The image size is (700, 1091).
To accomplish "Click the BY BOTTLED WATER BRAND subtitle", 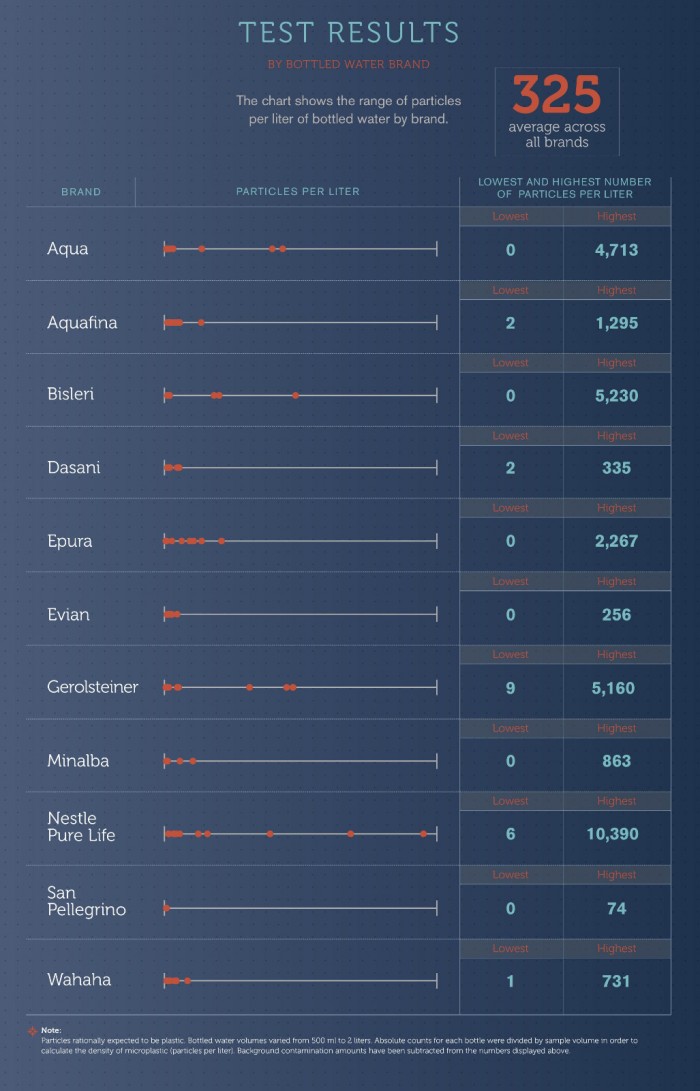I will [x=348, y=65].
